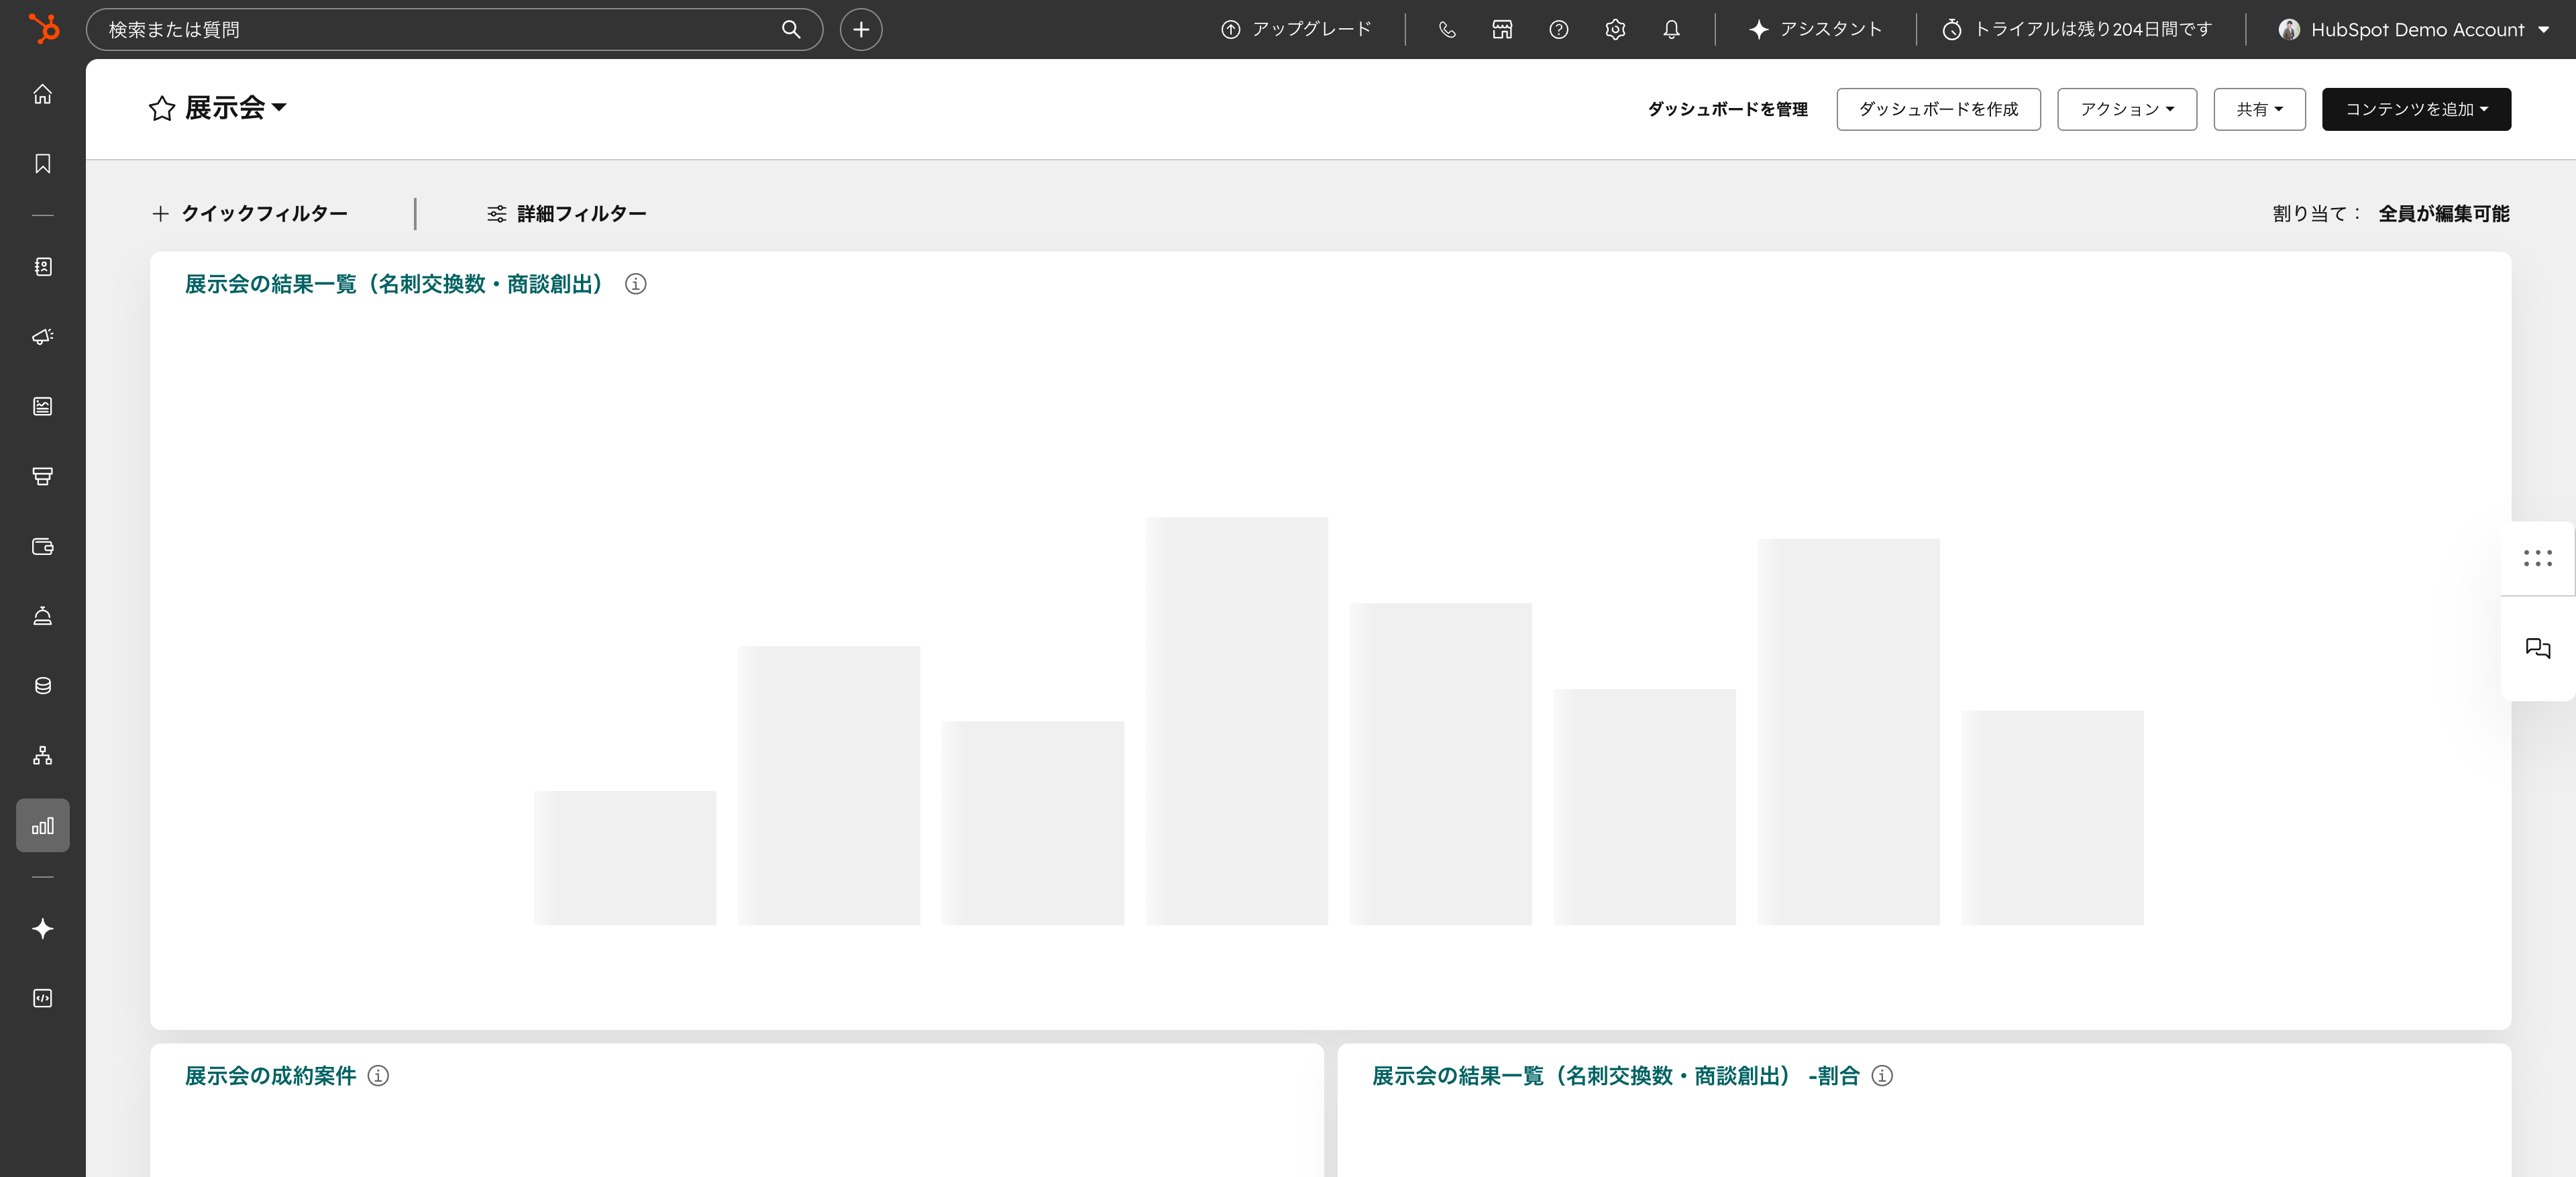This screenshot has width=2576, height=1177.
Task: Open the Commerce wallet icon
Action: (x=43, y=547)
